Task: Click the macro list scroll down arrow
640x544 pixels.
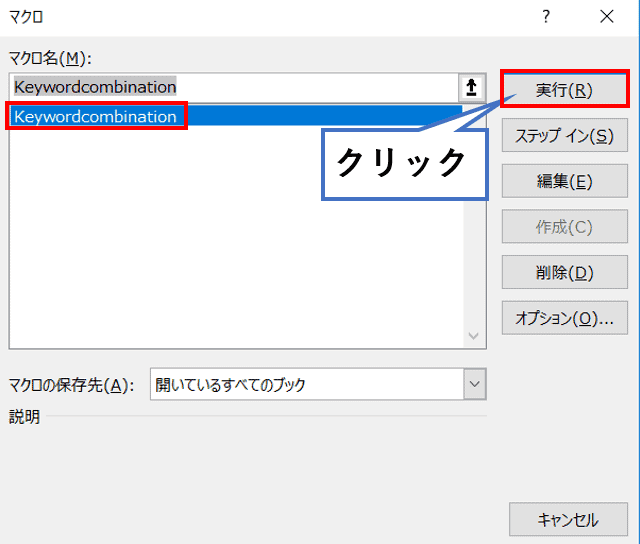Action: click(x=474, y=337)
